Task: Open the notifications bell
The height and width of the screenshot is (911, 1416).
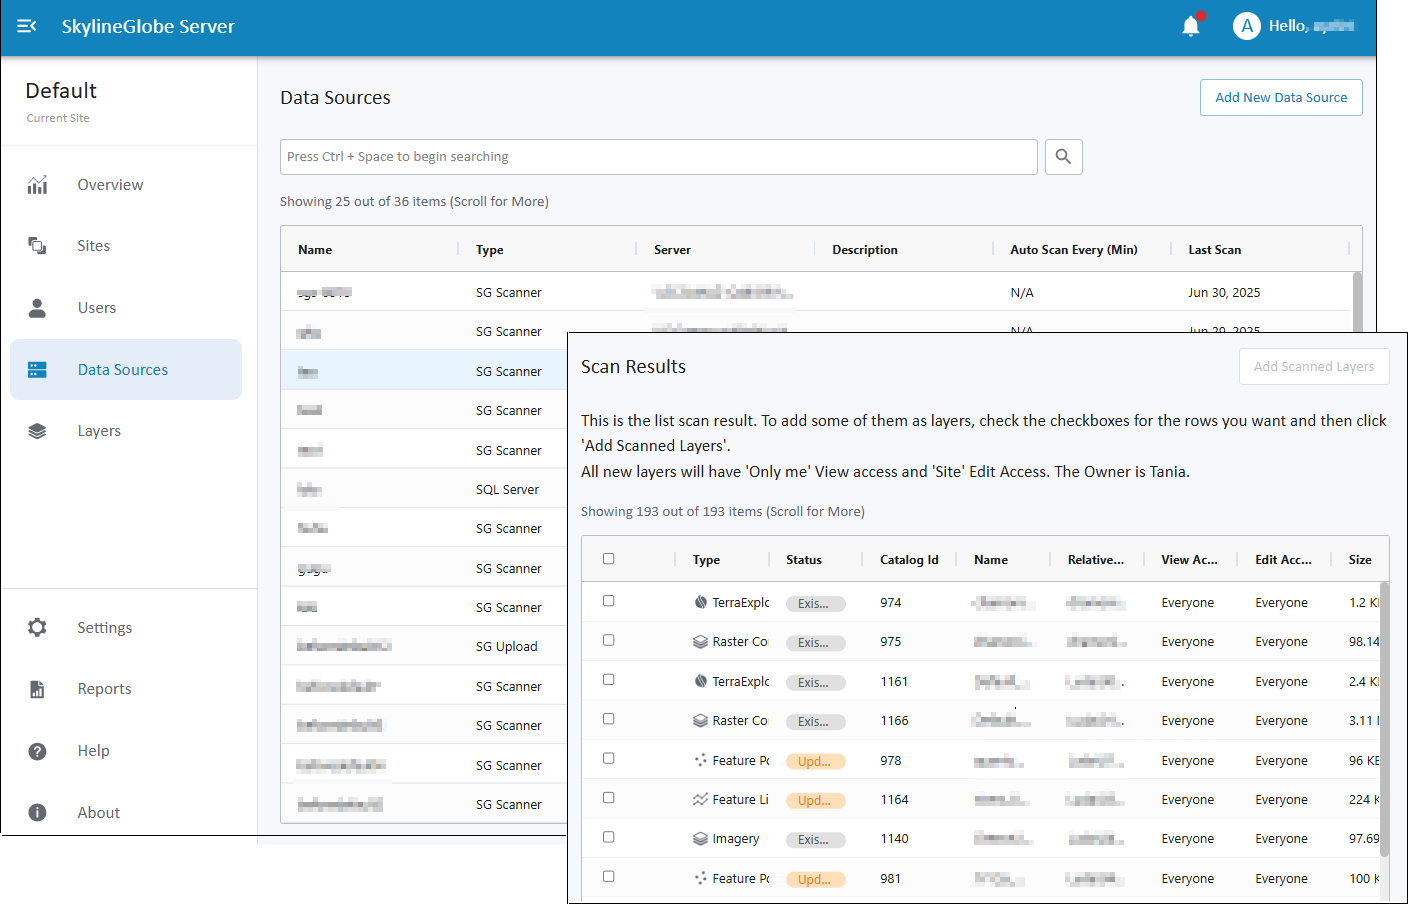Action: (x=1191, y=26)
